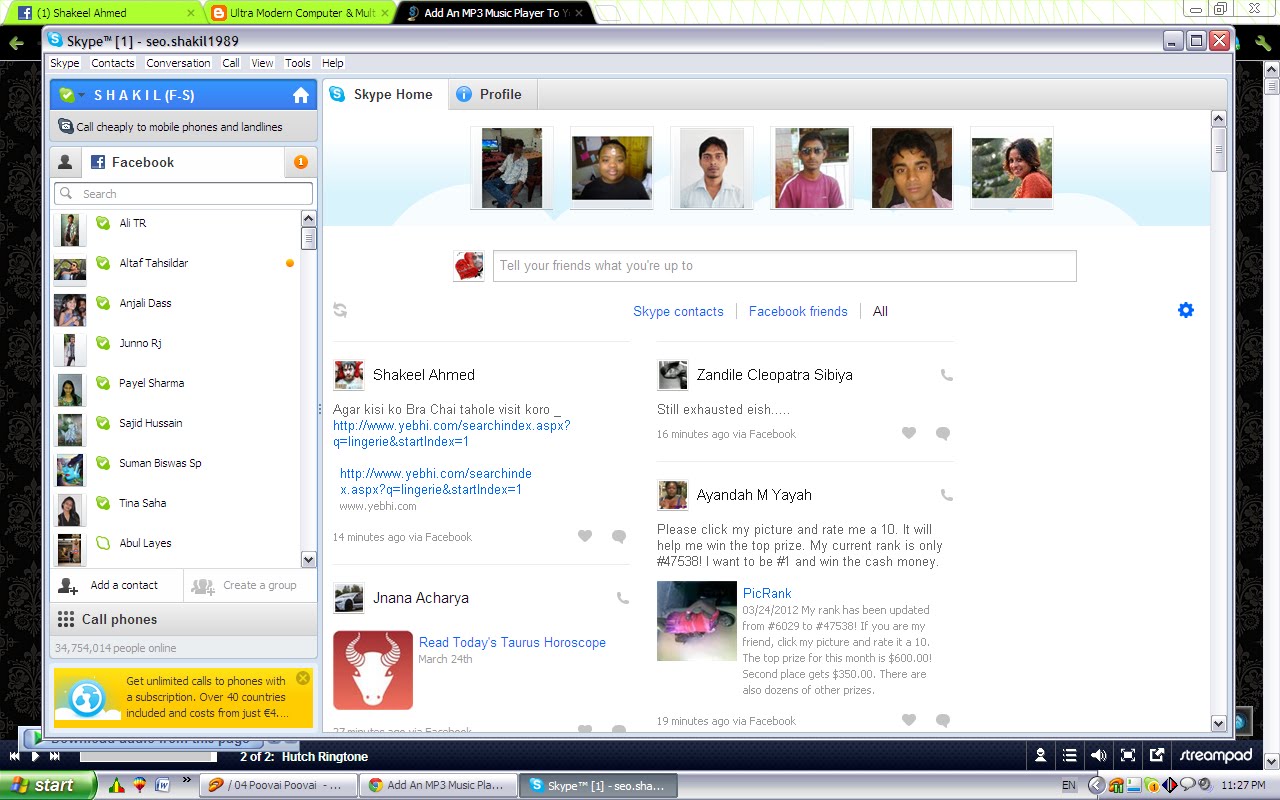Click the Skype Home house icon
Screen dimensions: 1280x800
click(x=300, y=94)
